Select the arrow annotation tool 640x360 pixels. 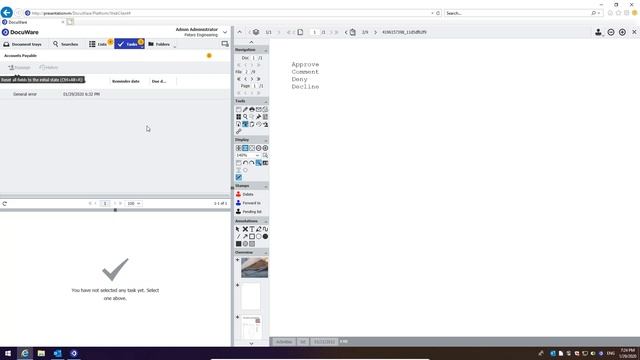pos(245,237)
